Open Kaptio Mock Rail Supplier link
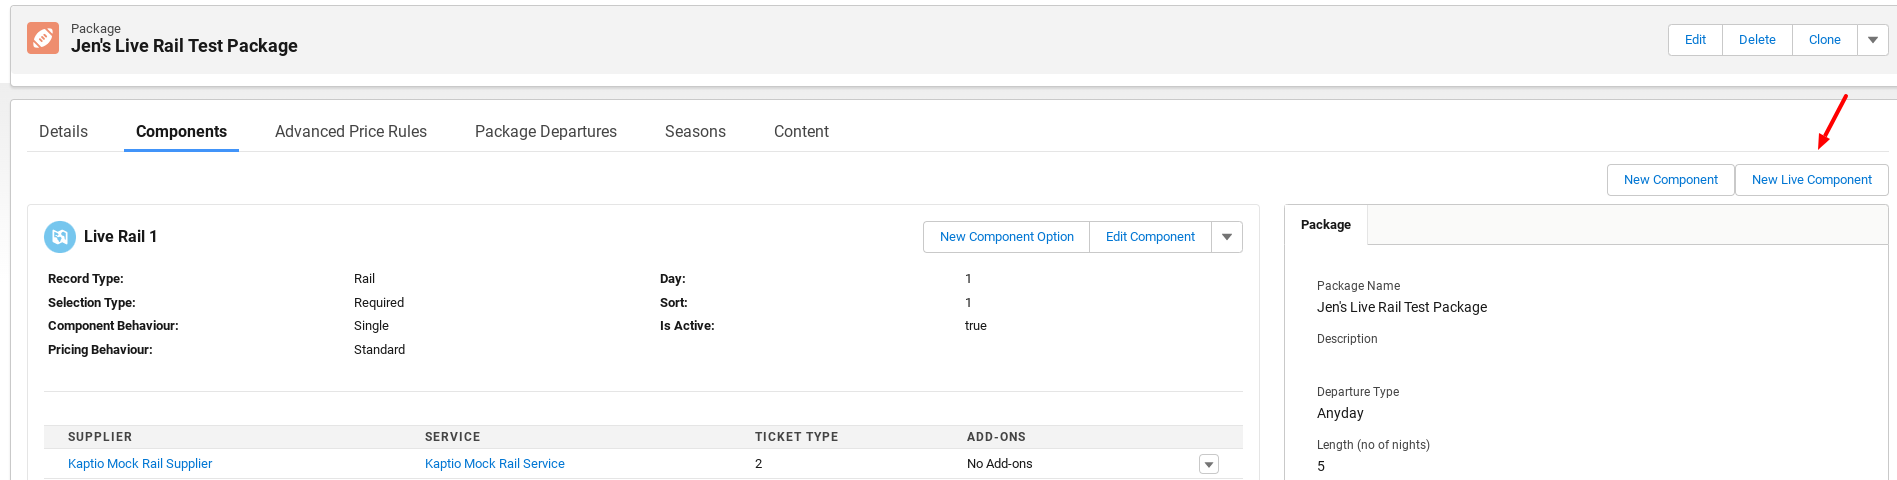Screen dimensions: 1897x480 [140, 464]
